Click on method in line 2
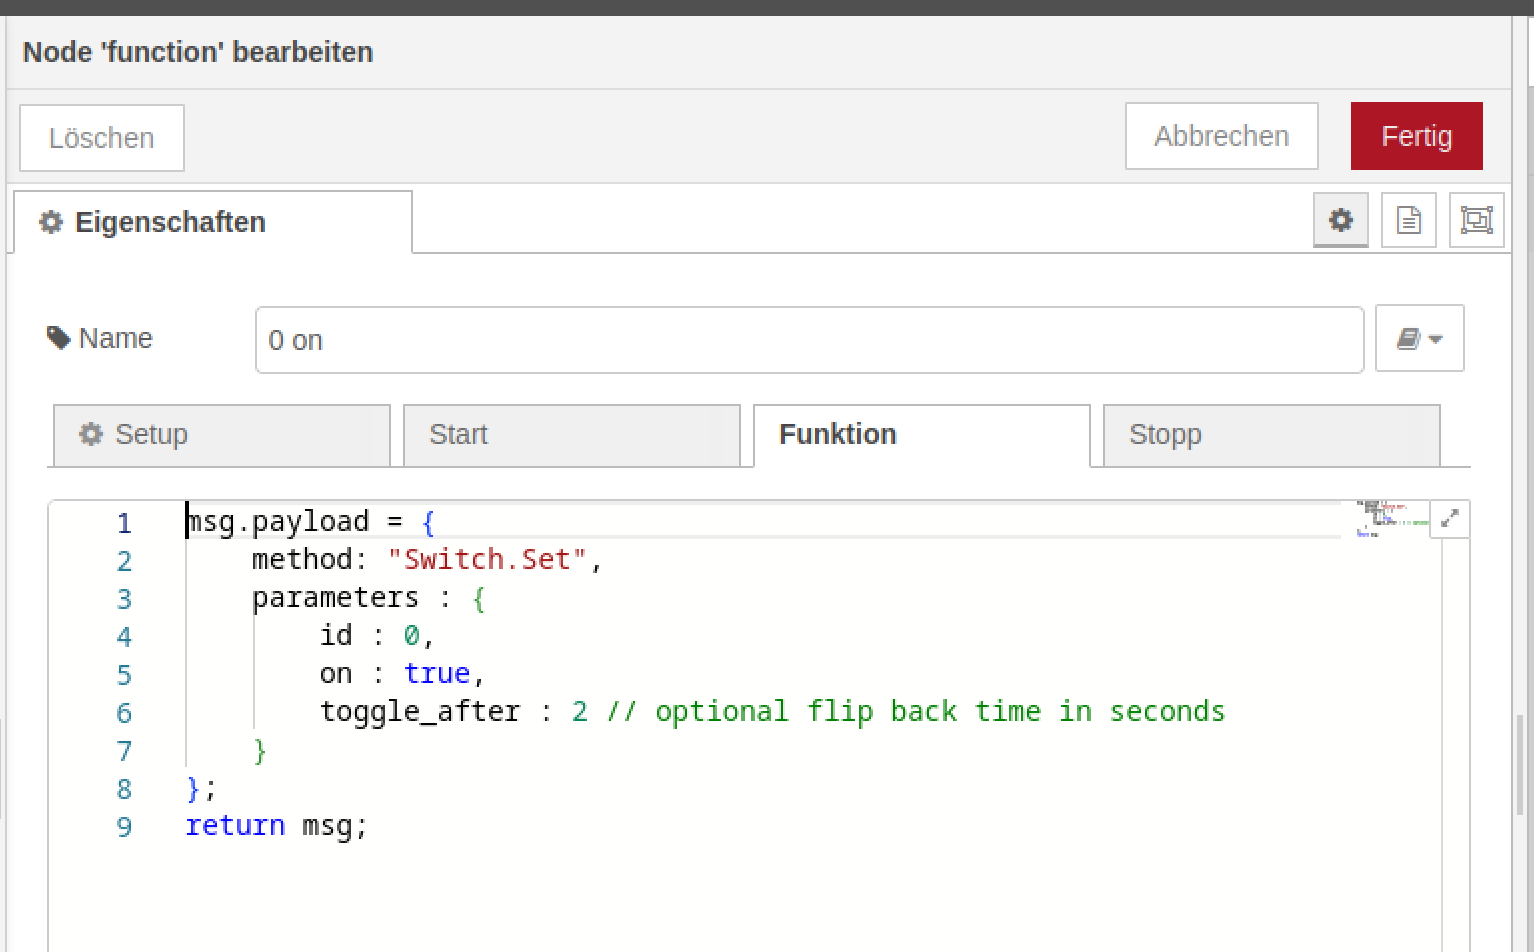The image size is (1534, 952). 302,559
